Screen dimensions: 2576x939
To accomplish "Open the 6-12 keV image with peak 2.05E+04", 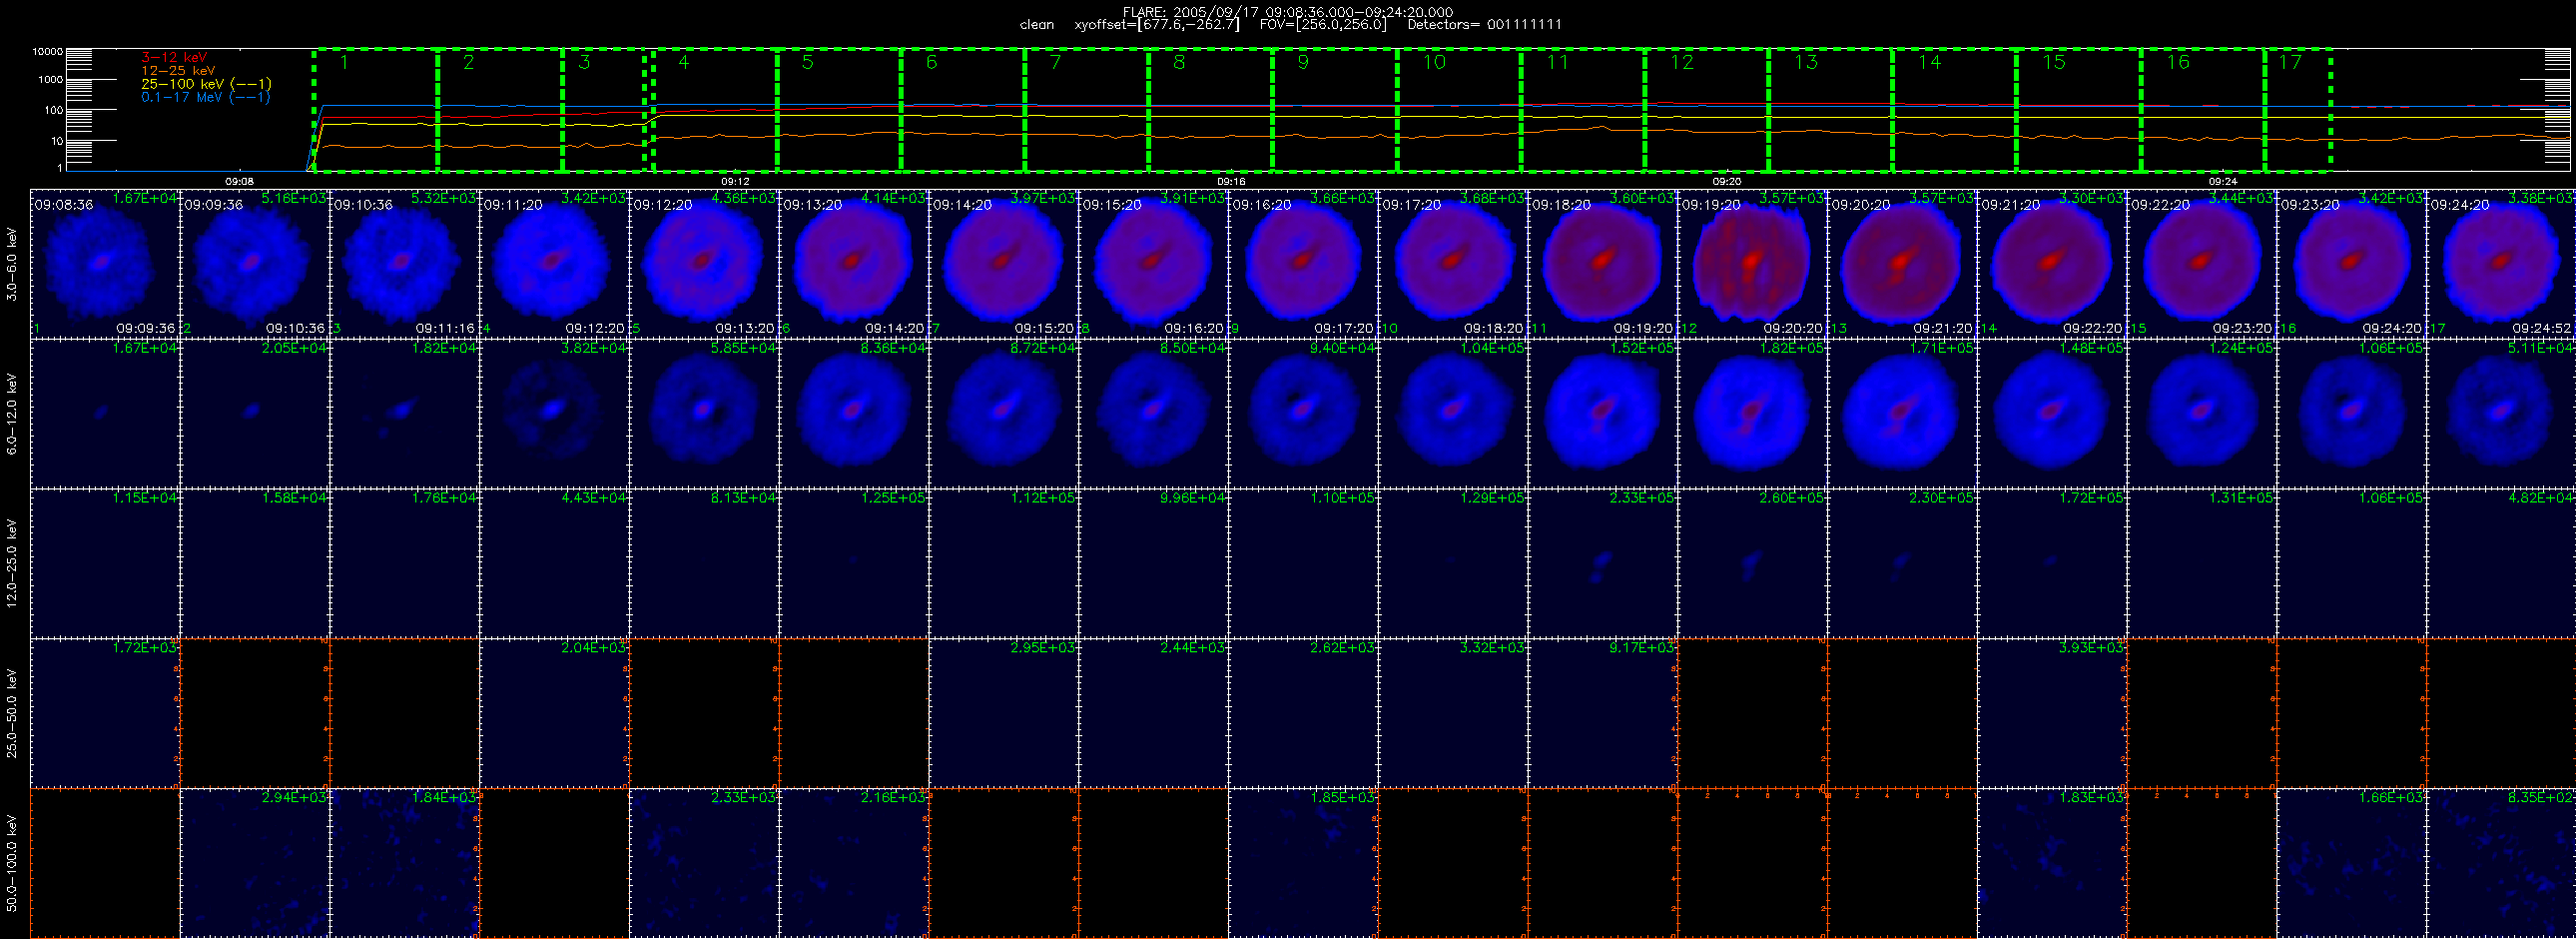I will coord(255,413).
